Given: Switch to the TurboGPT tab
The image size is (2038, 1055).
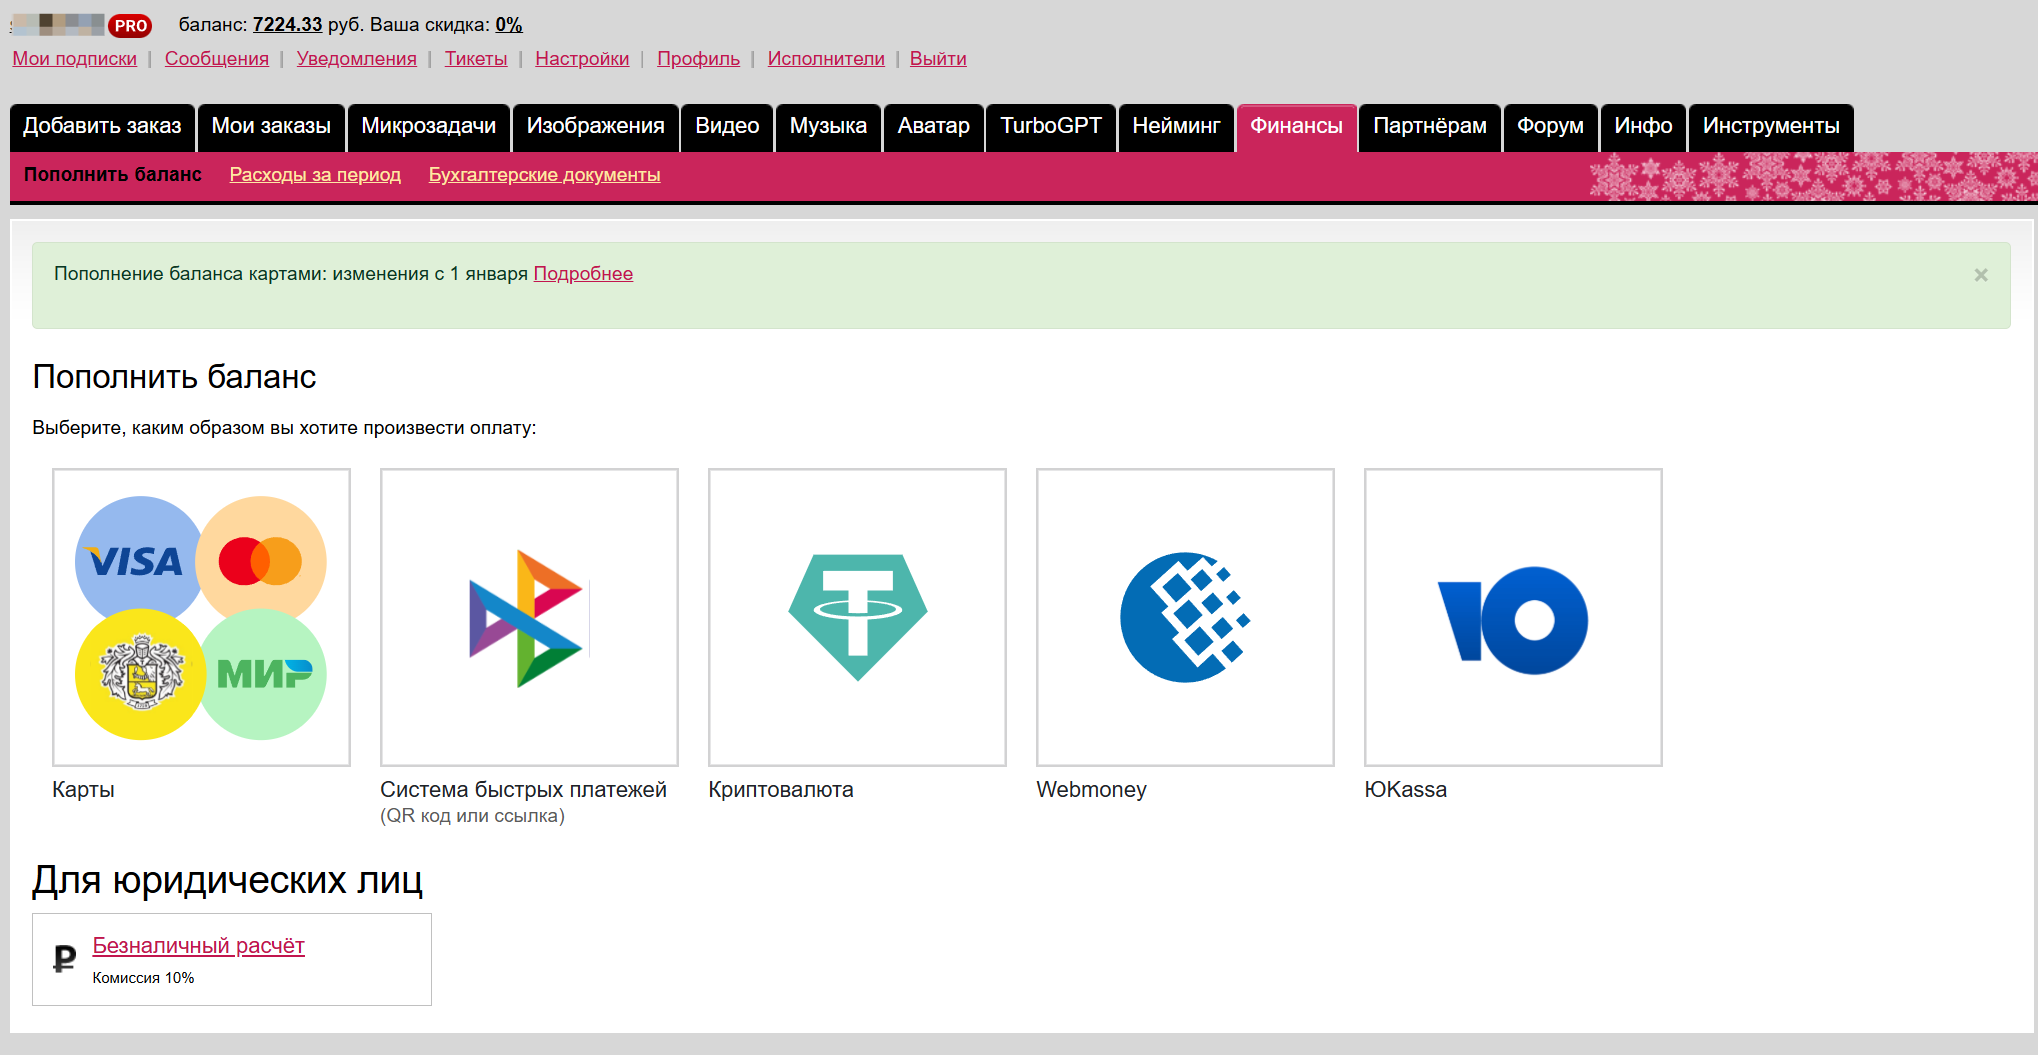Looking at the screenshot, I should click(x=1050, y=127).
